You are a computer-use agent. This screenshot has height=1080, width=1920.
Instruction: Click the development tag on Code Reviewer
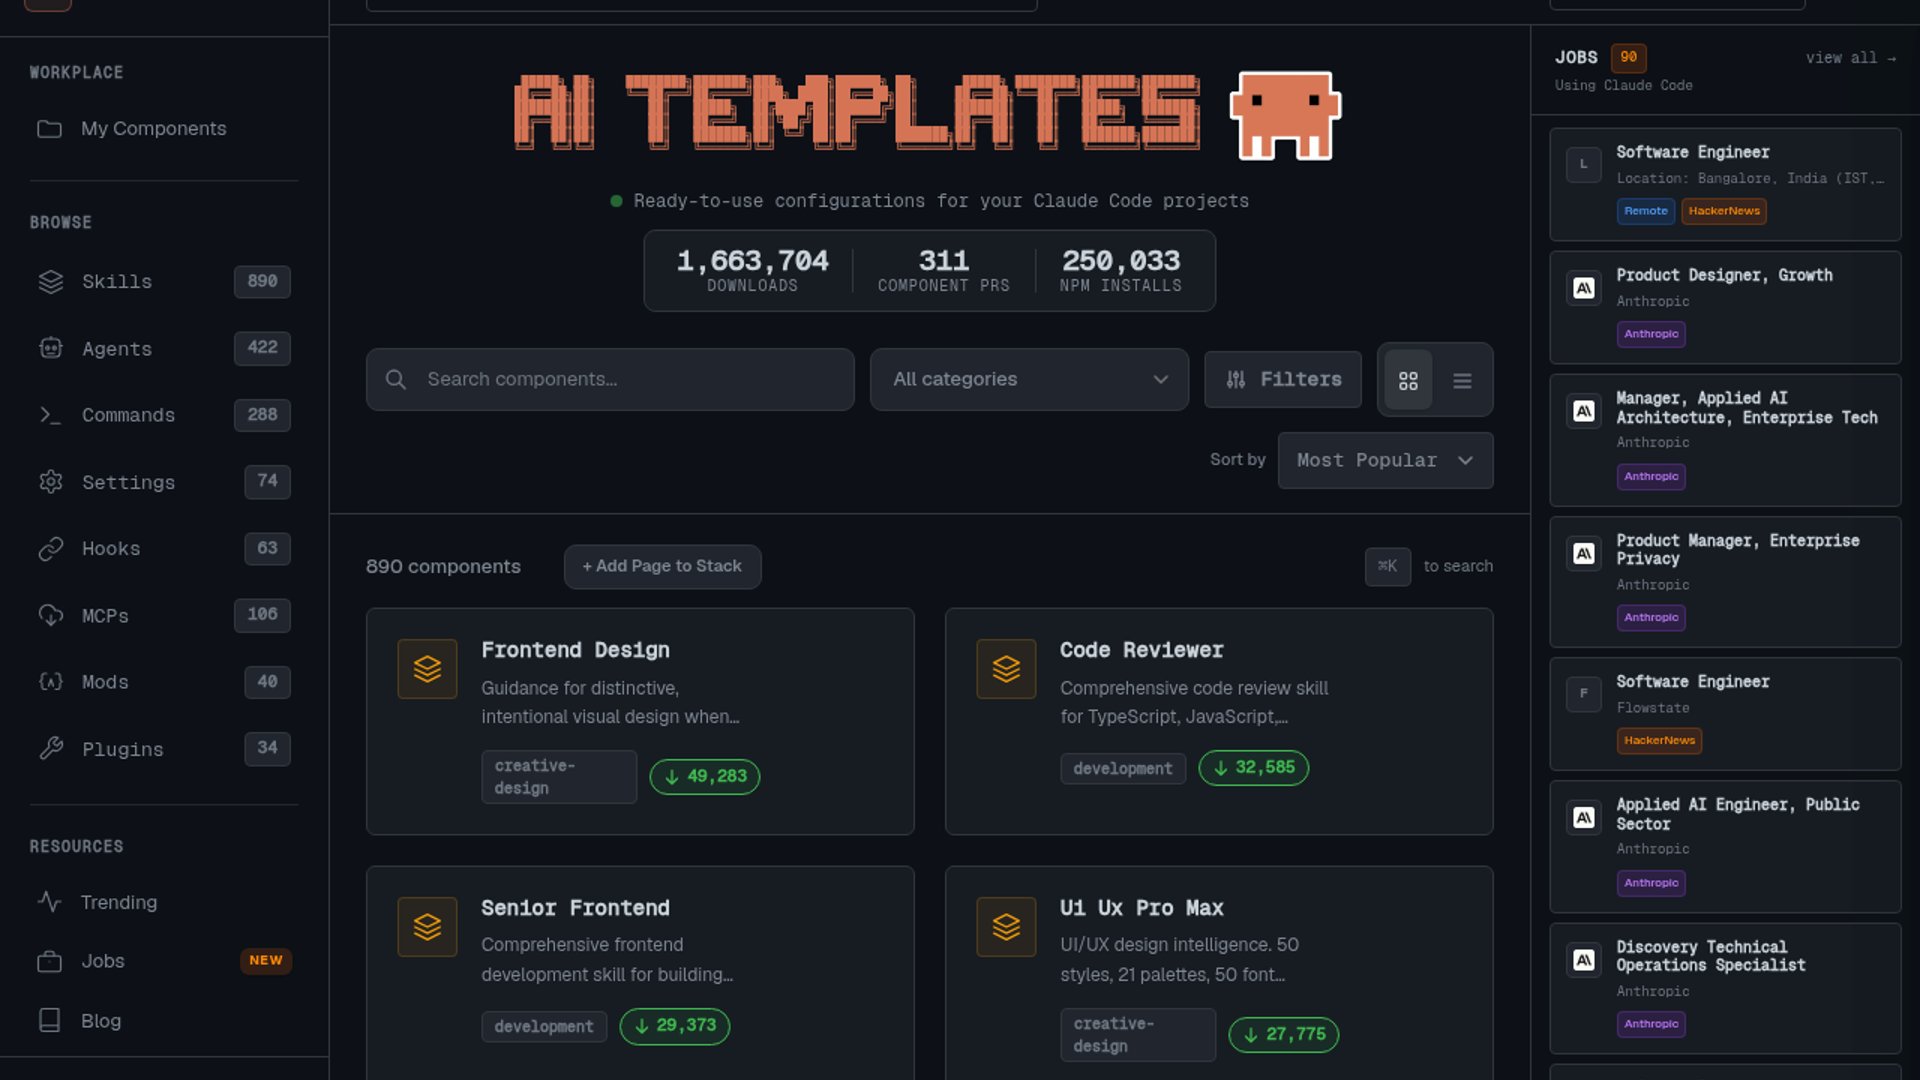tap(1122, 769)
